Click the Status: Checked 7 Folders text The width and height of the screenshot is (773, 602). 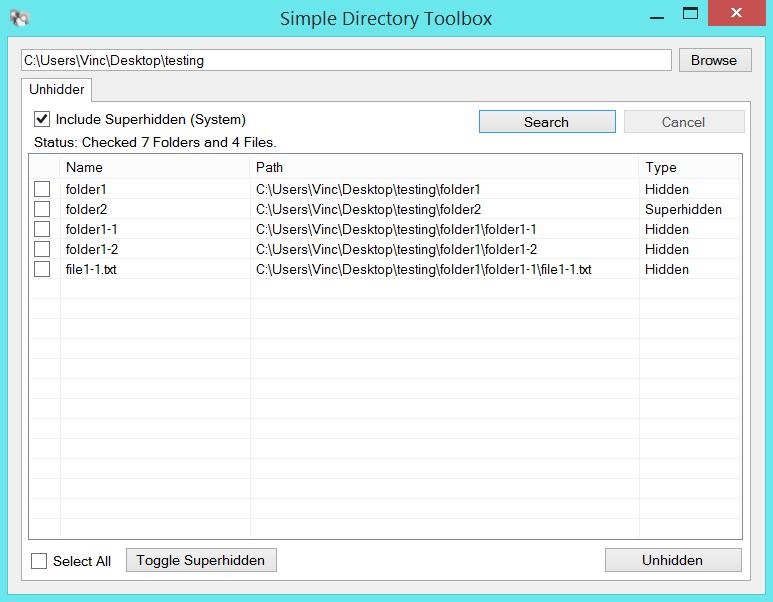(x=155, y=142)
